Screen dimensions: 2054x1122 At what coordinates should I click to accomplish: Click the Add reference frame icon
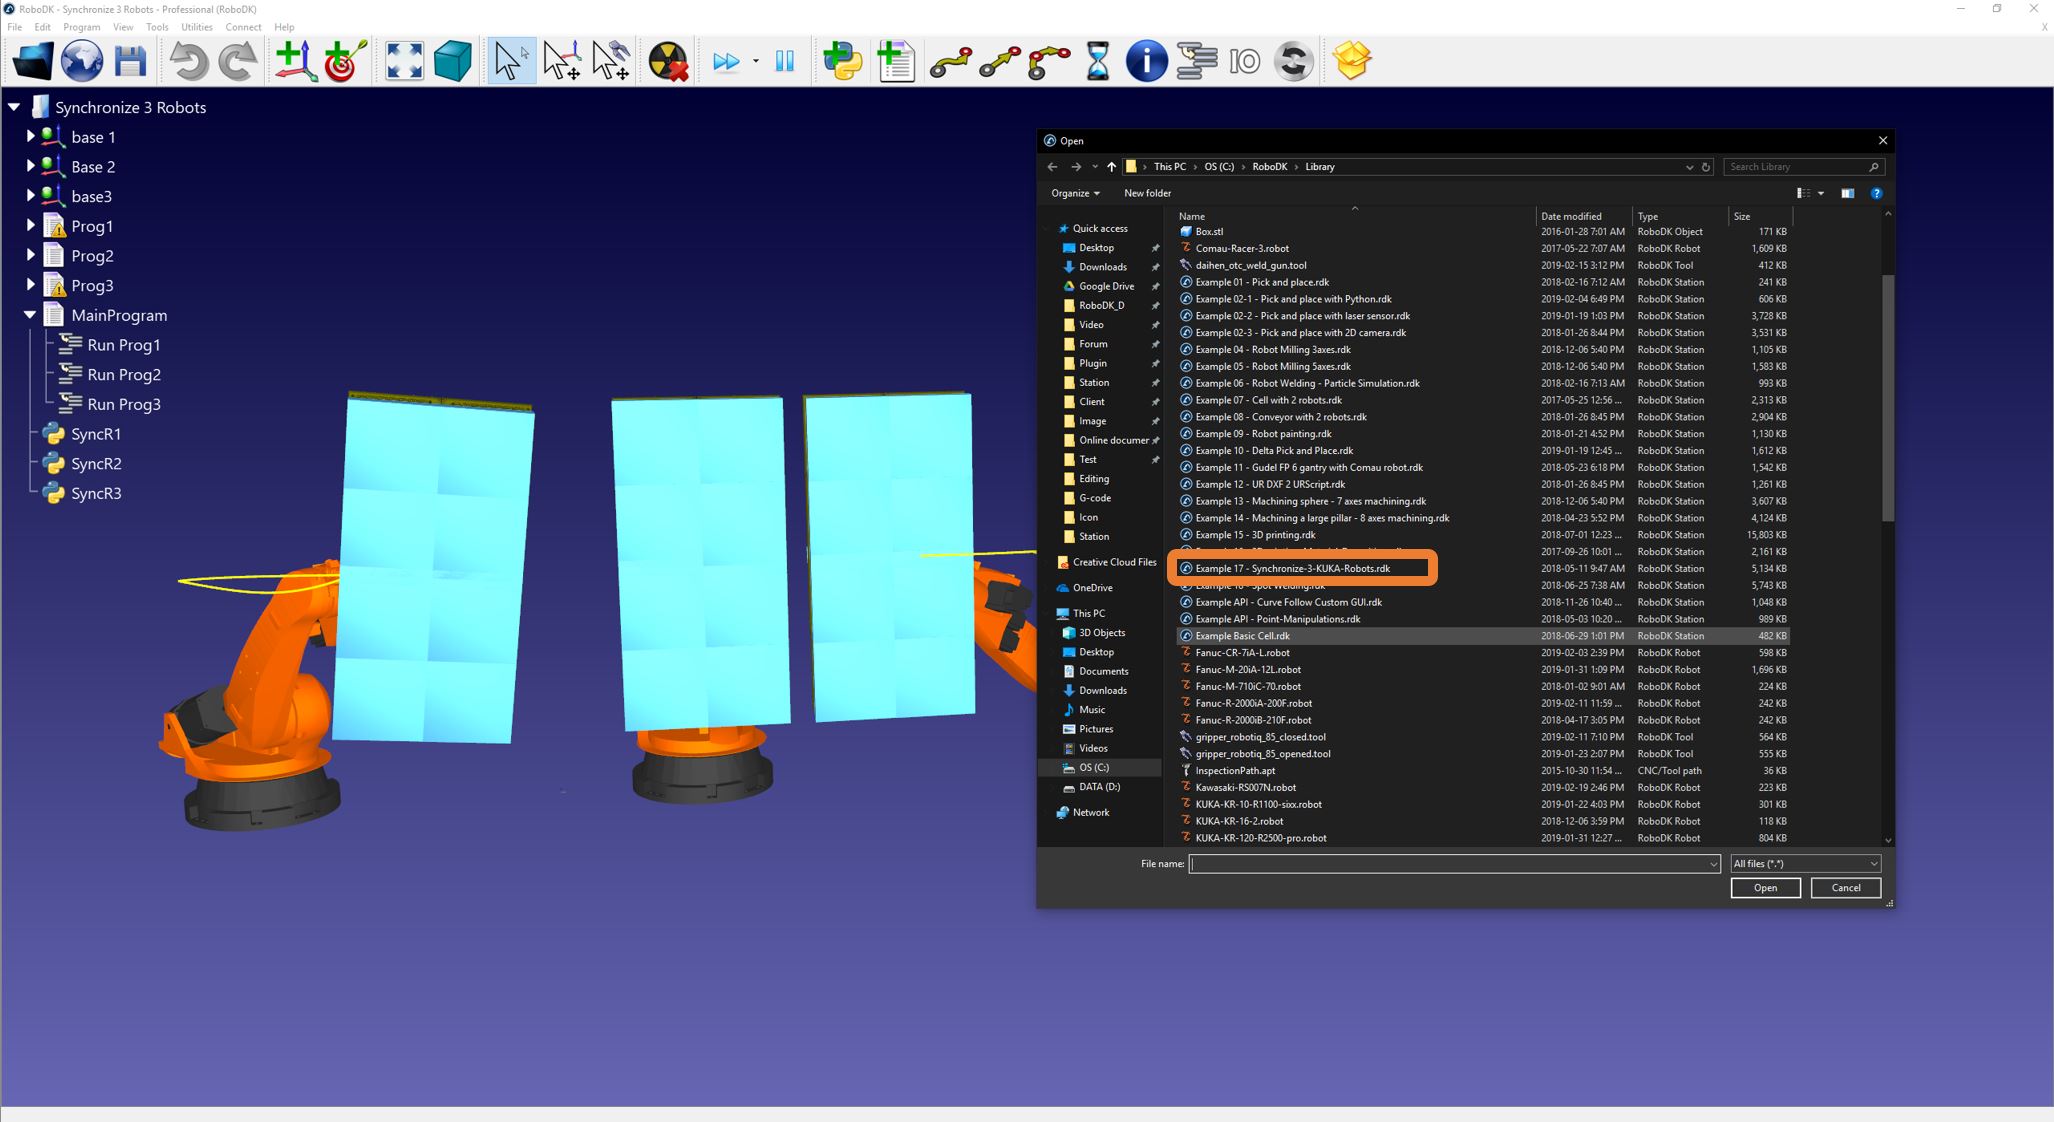[x=295, y=61]
